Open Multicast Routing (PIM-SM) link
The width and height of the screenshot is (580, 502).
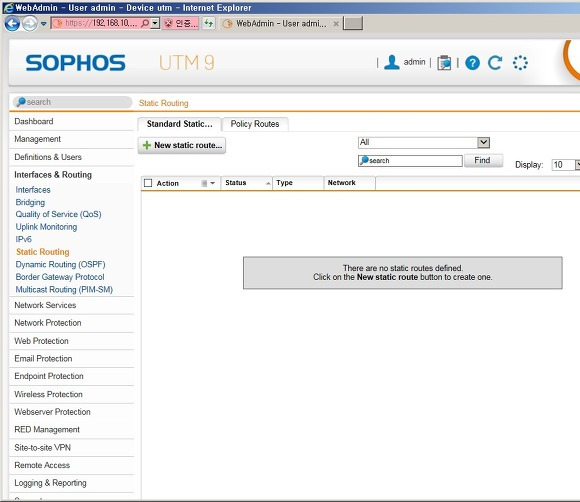tap(64, 290)
